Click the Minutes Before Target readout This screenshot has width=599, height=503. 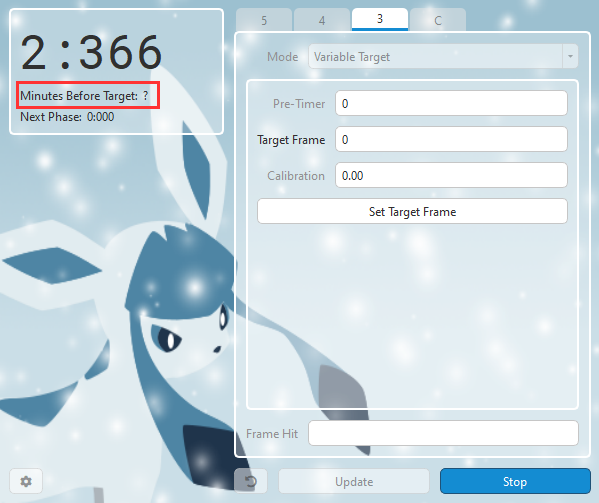click(84, 95)
